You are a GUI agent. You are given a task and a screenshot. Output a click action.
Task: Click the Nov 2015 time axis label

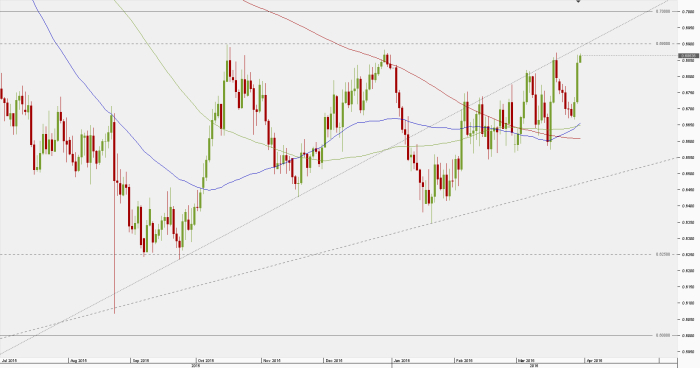pos(271,360)
